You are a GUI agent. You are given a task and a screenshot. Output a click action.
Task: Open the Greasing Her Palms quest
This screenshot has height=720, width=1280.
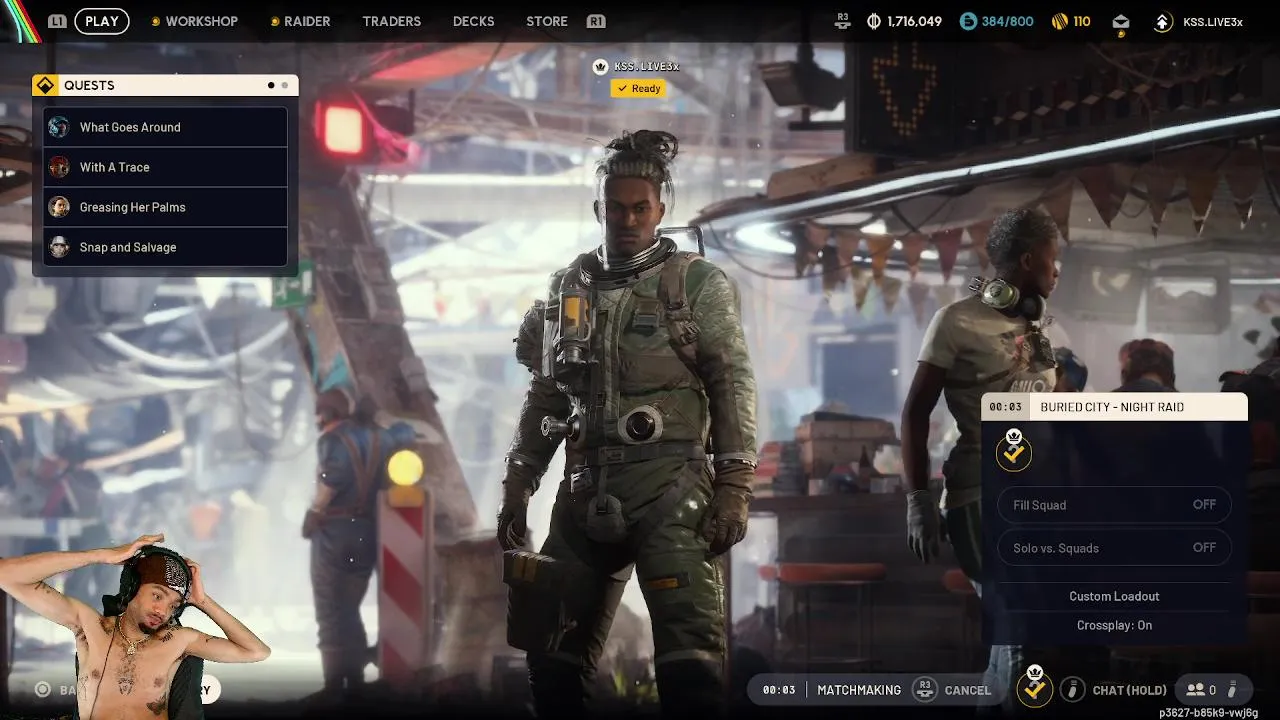pyautogui.click(x=166, y=207)
